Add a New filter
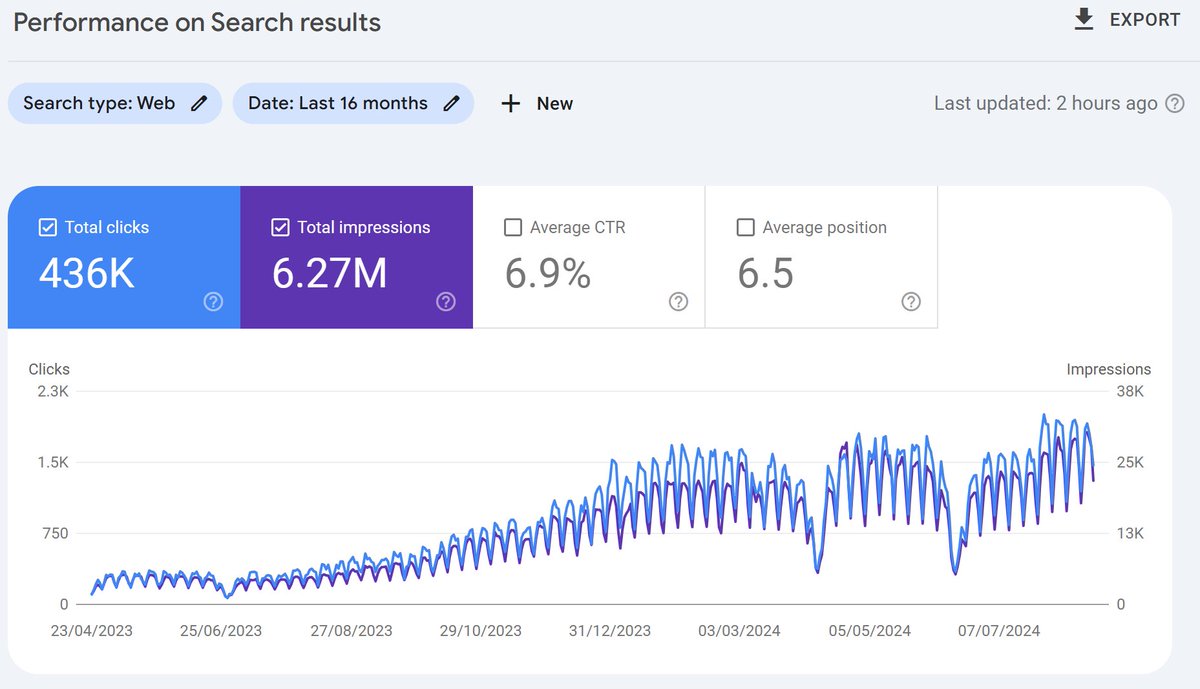1200x689 pixels. pos(537,103)
